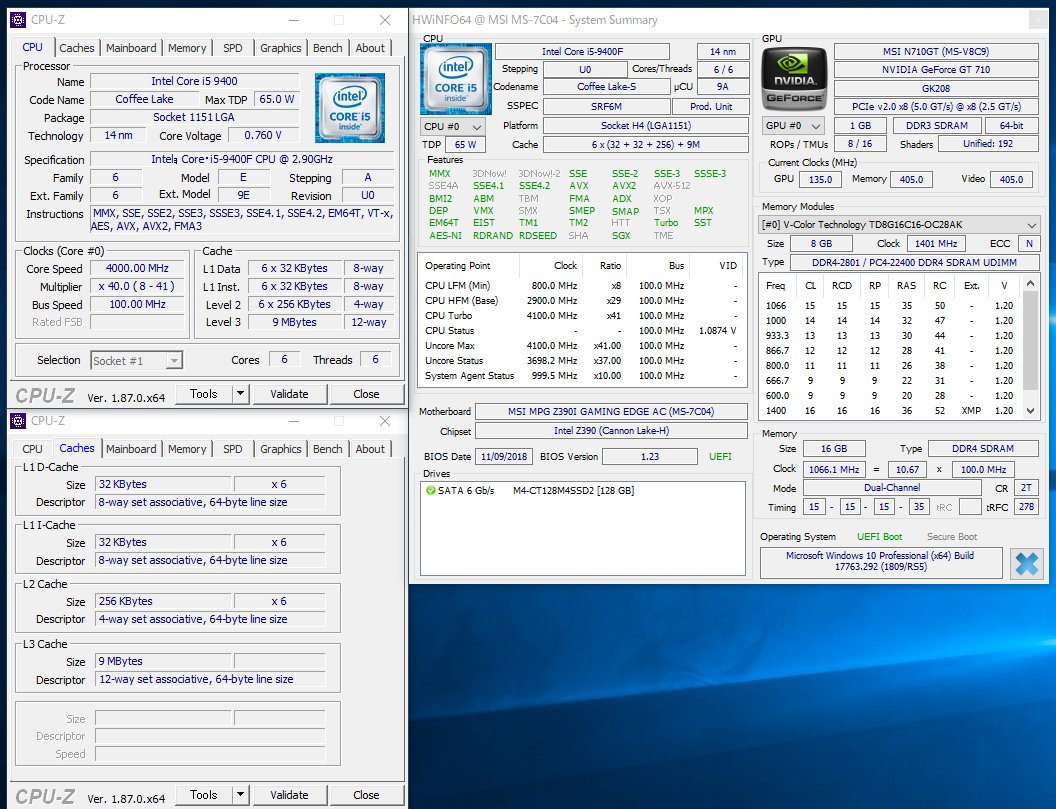Click the green SATA drive status icon
Image resolution: width=1056 pixels, height=809 pixels.
point(430,490)
